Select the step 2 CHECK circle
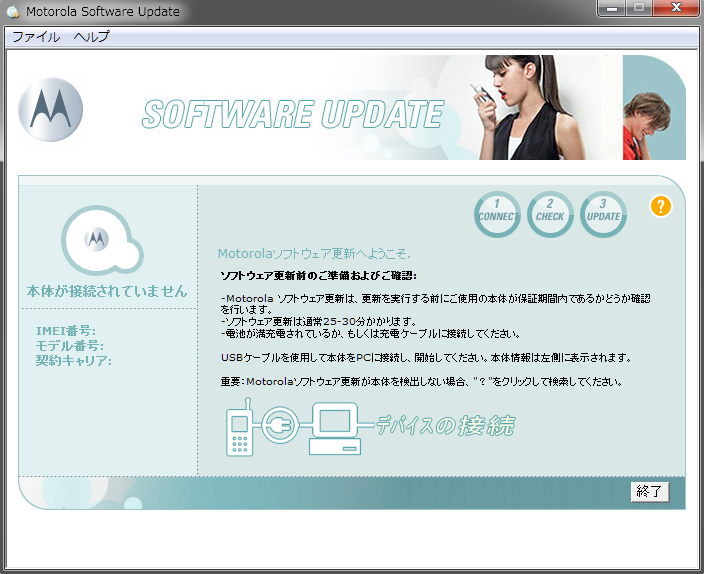This screenshot has width=704, height=574. point(550,214)
